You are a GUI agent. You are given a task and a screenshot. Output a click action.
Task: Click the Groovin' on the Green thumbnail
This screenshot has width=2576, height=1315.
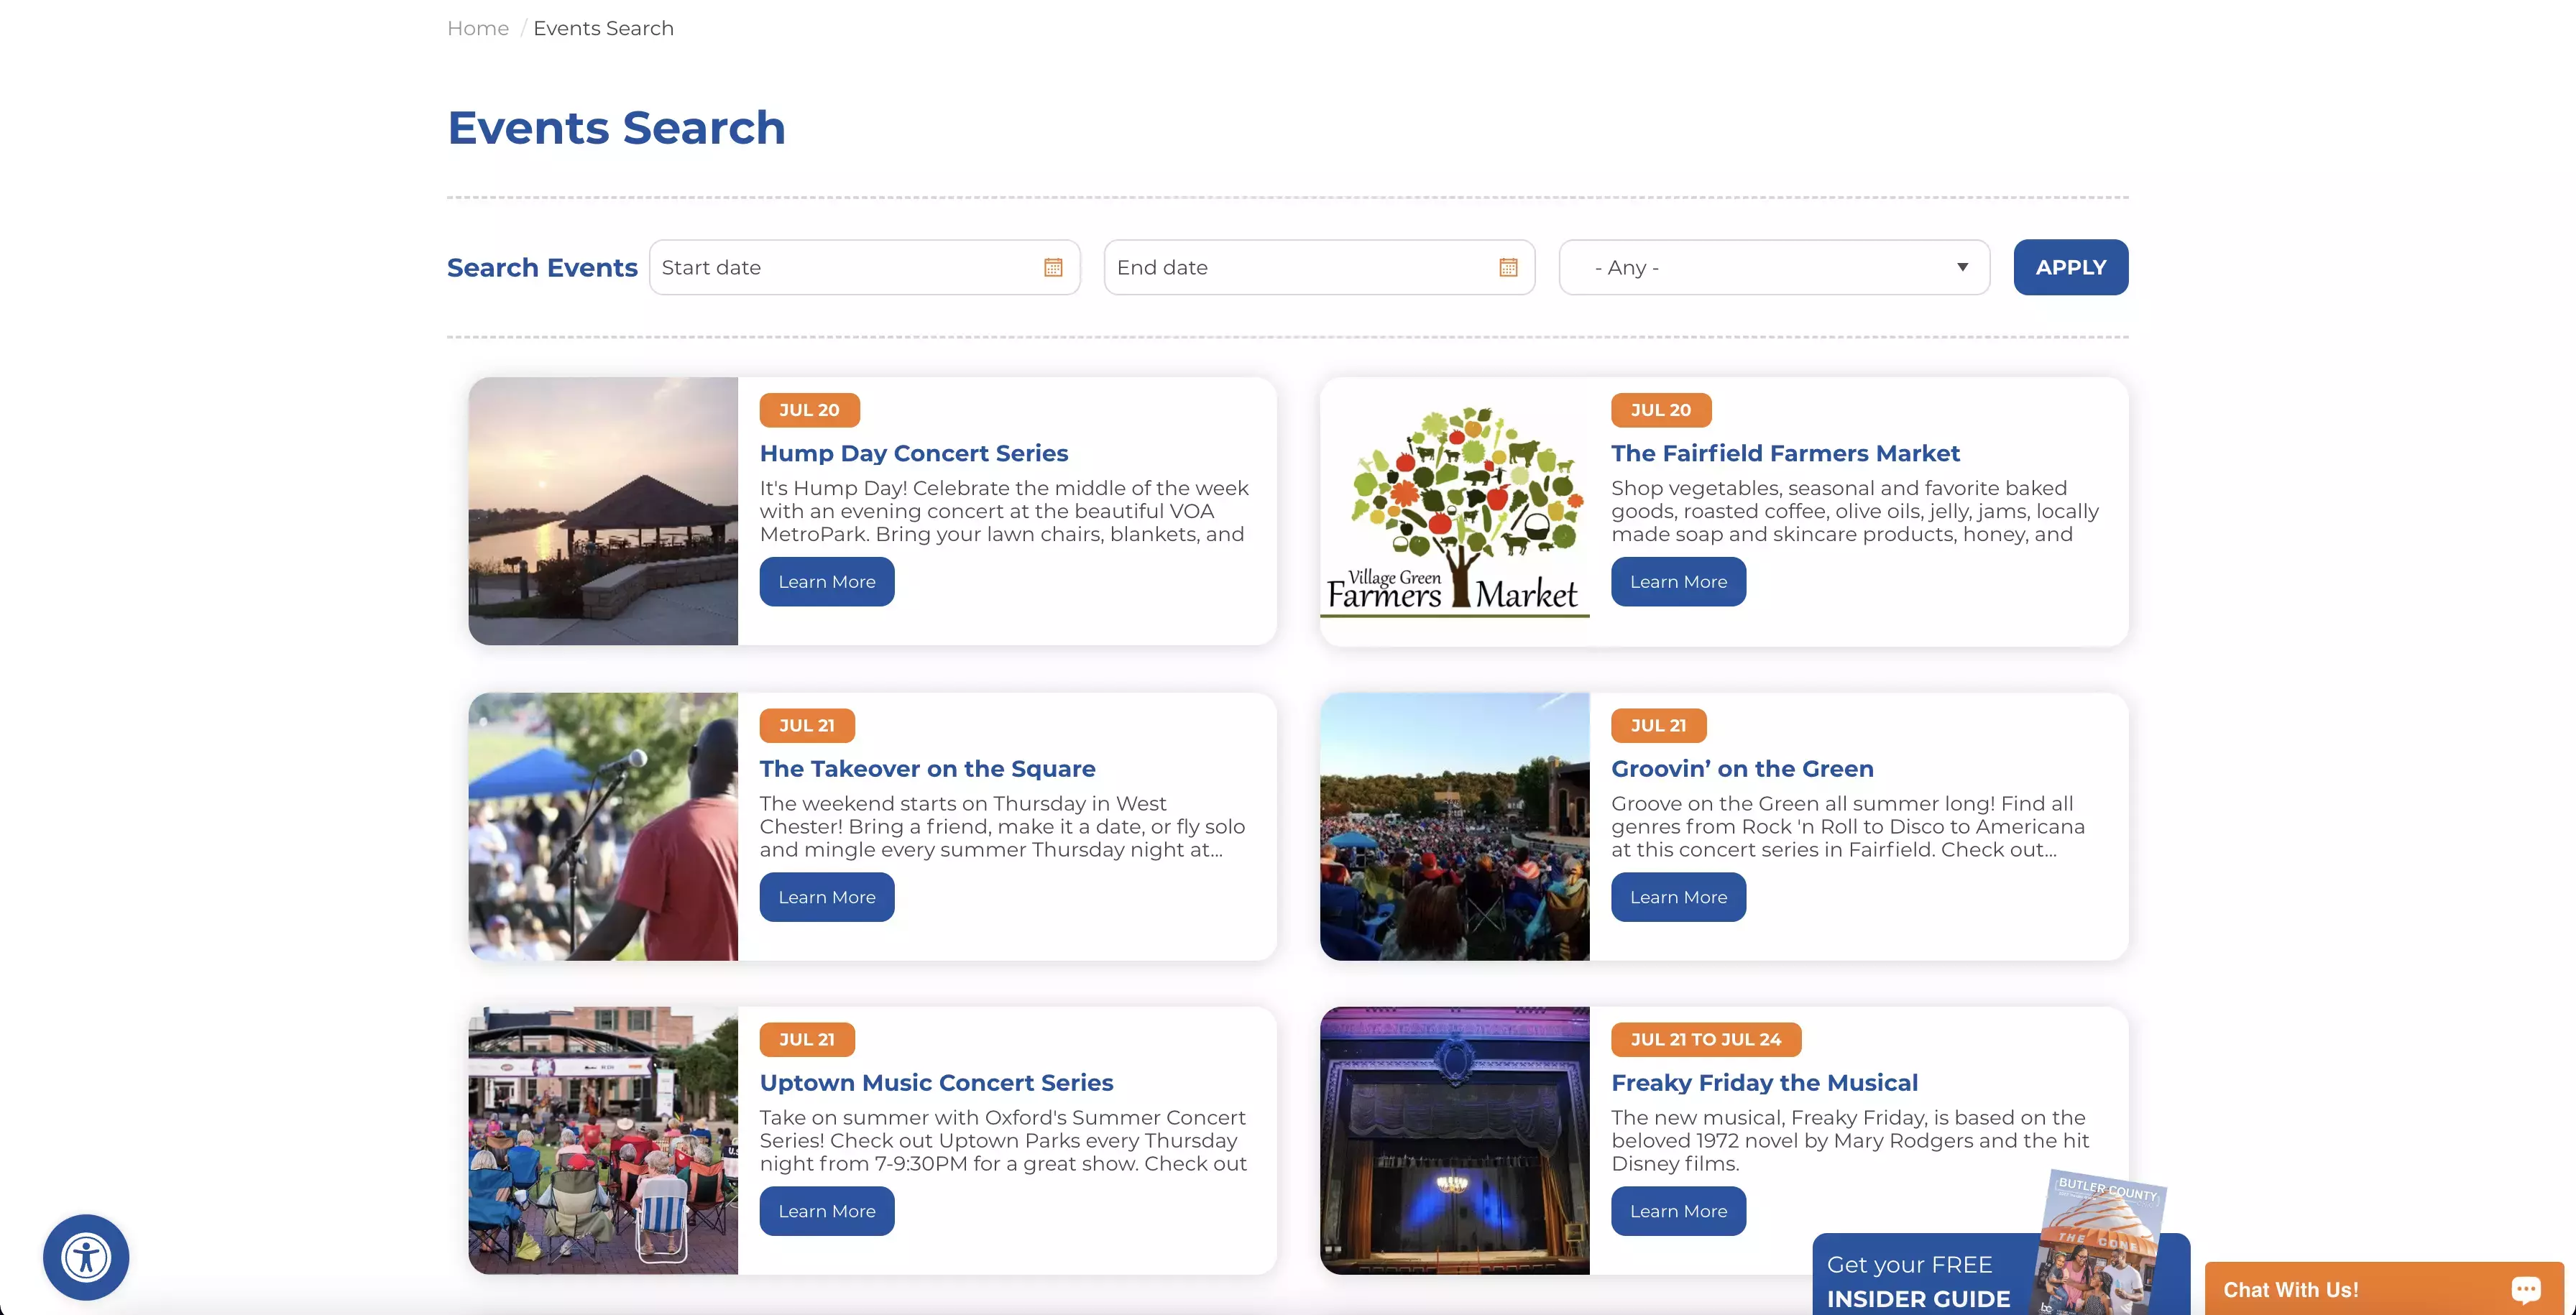1454,825
